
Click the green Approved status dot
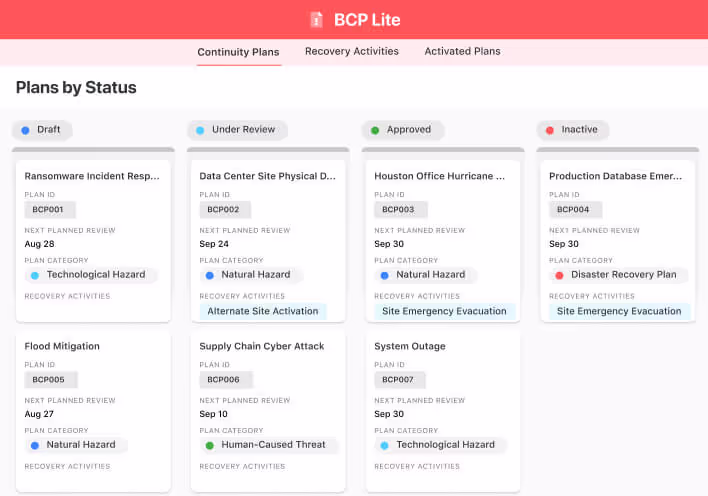(375, 130)
